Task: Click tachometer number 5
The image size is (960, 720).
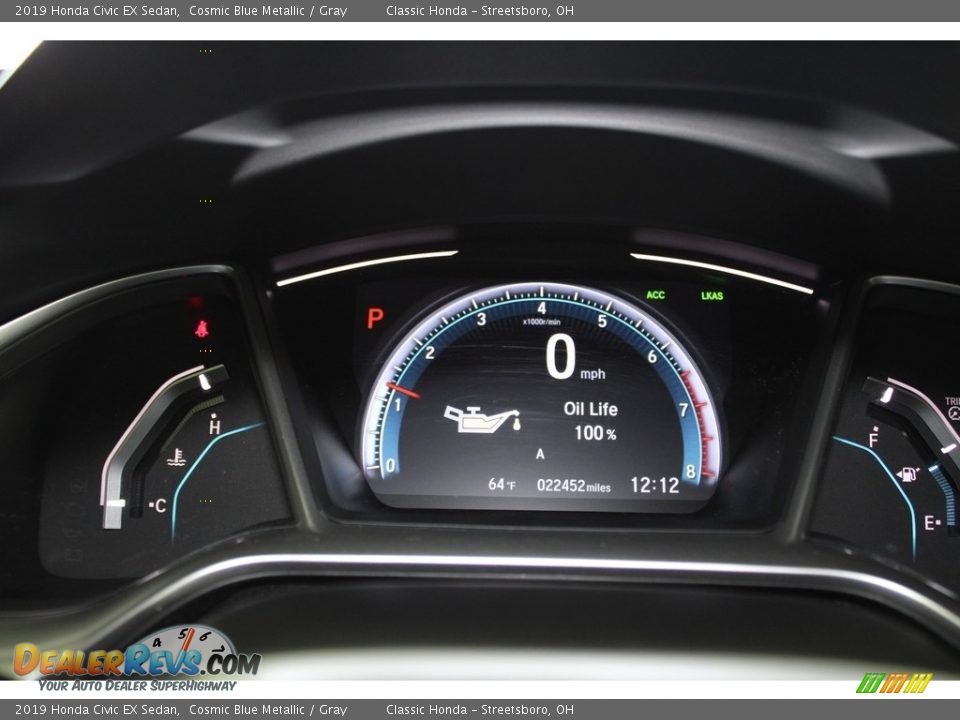Action: 602,321
